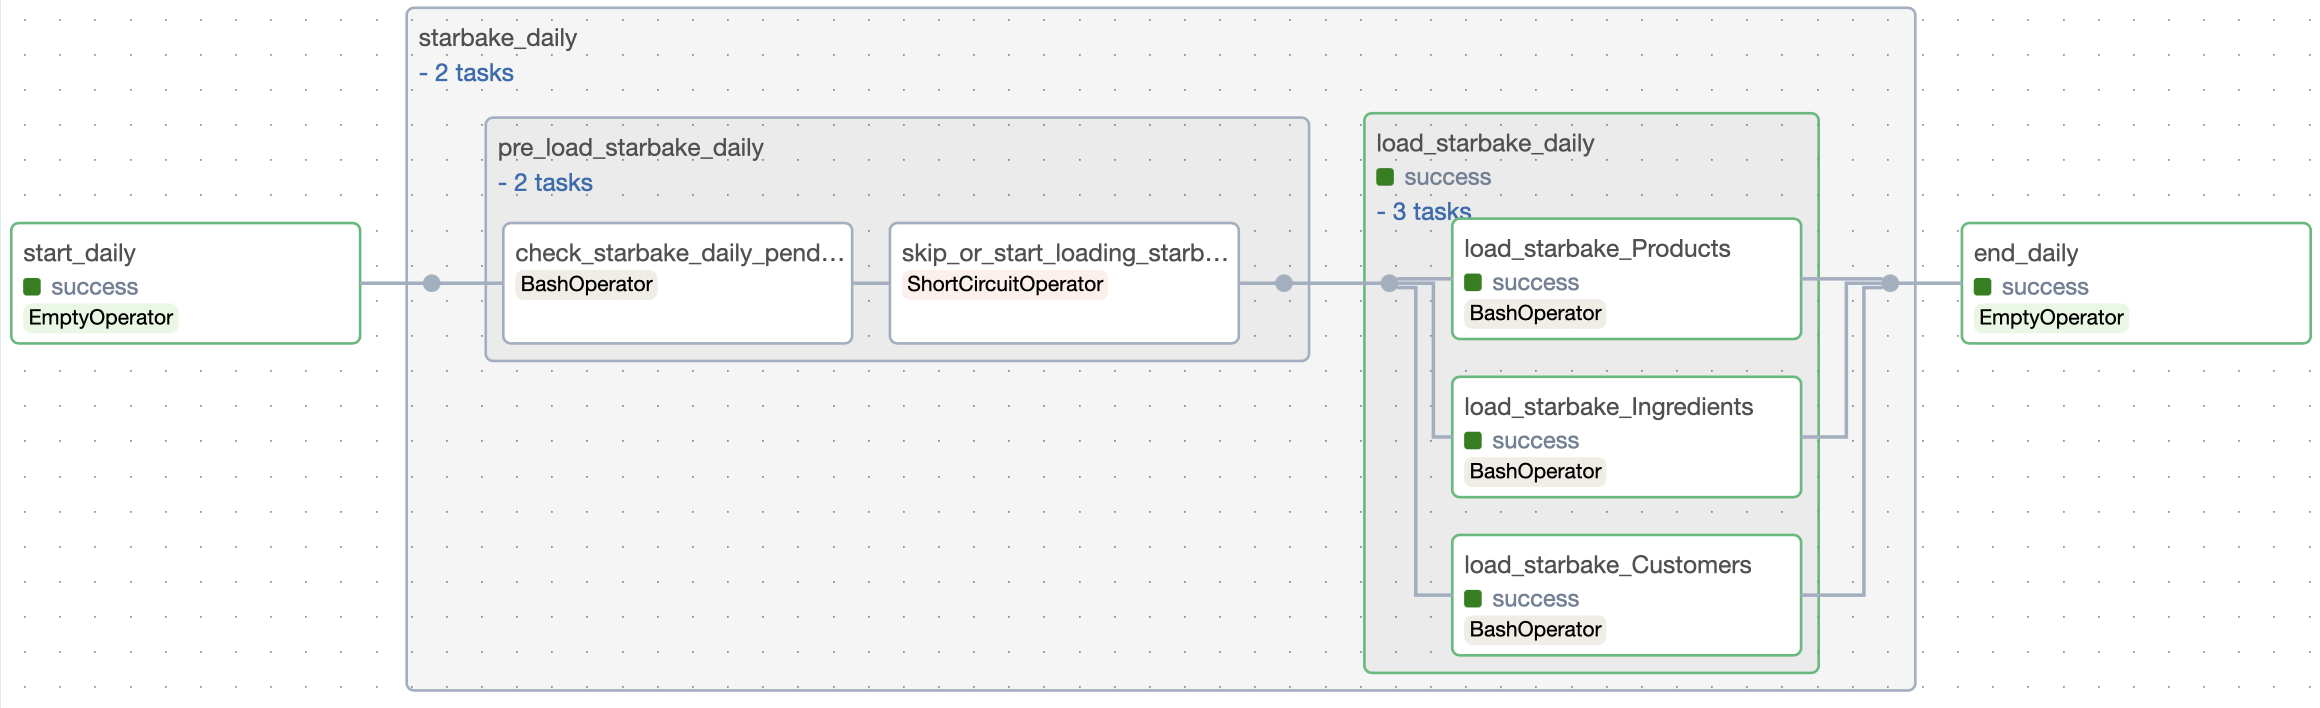Click BashOperator label on load_starbake_Products
Screen dimensions: 2320x708
tap(1536, 314)
